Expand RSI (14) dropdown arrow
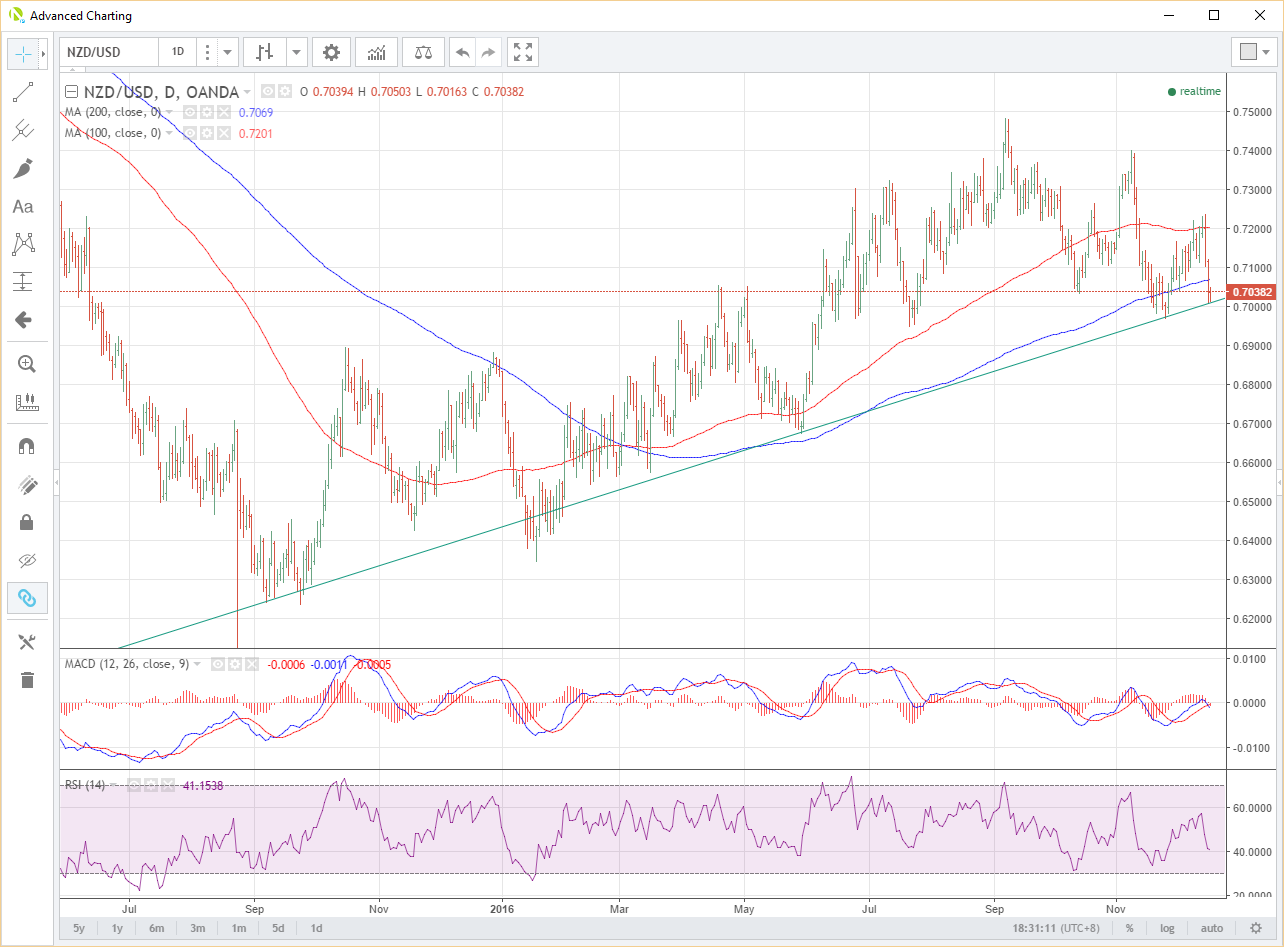 click(113, 785)
